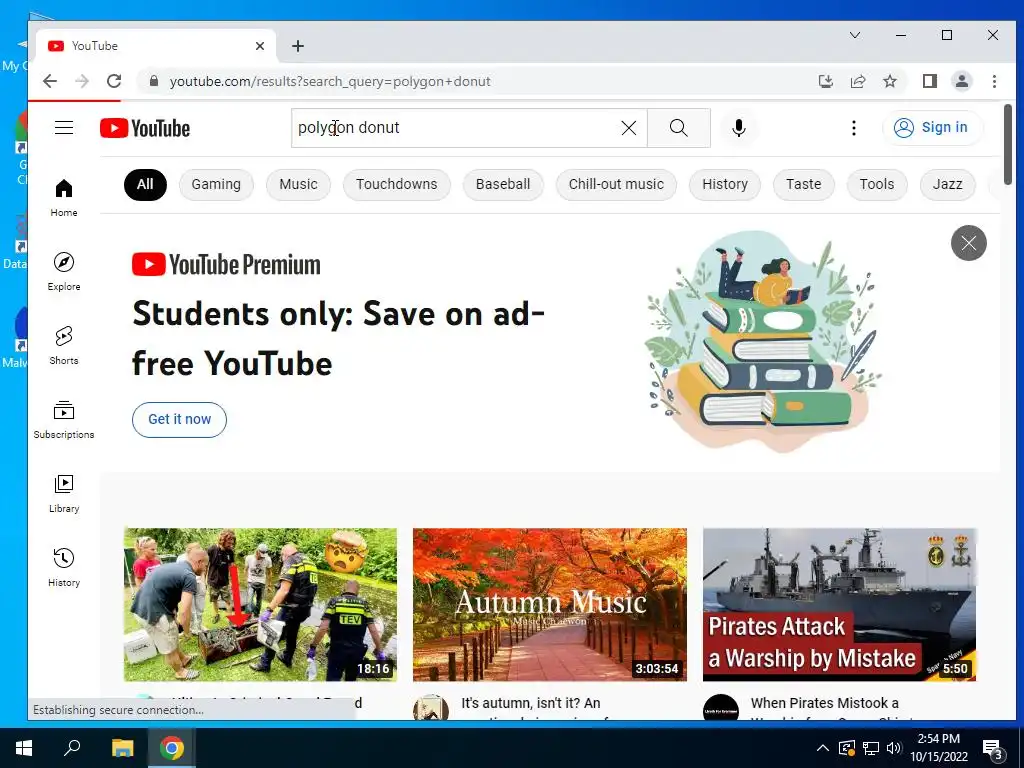Open the volume control in tray
This screenshot has width=1024, height=768.
click(x=894, y=748)
